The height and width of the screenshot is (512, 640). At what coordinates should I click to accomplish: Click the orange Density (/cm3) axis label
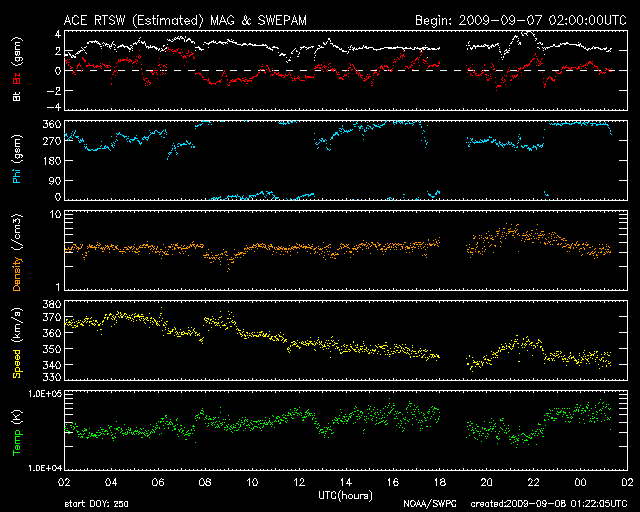(x=17, y=252)
